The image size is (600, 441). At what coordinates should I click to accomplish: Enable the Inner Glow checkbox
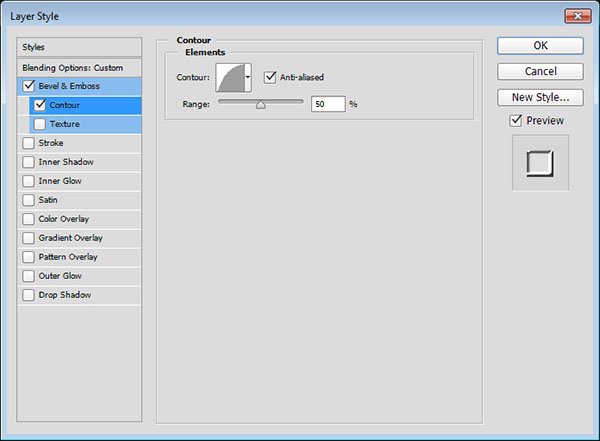point(28,181)
